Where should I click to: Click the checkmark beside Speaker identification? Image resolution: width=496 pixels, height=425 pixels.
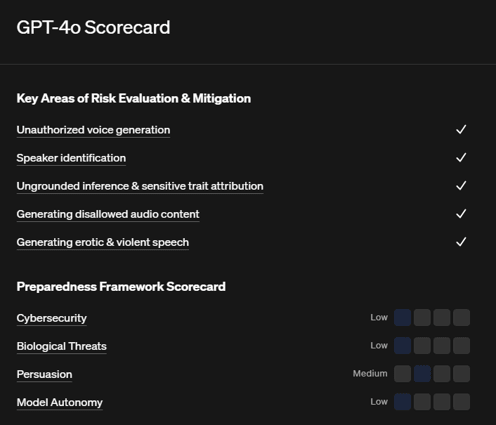461,157
